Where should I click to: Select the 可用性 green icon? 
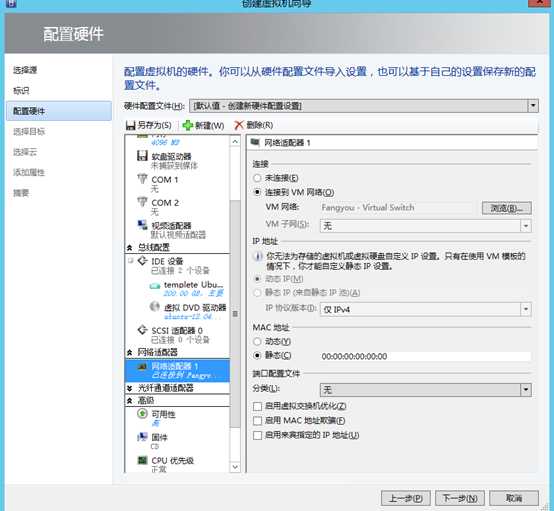coord(142,413)
